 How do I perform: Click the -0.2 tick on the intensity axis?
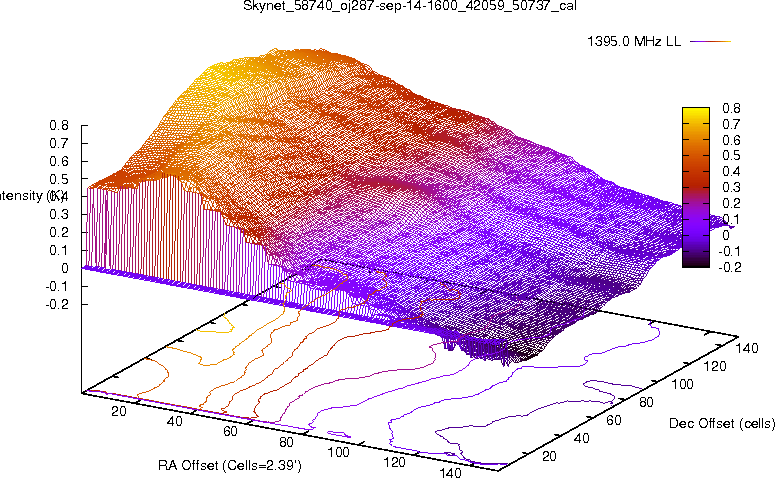[x=57, y=304]
